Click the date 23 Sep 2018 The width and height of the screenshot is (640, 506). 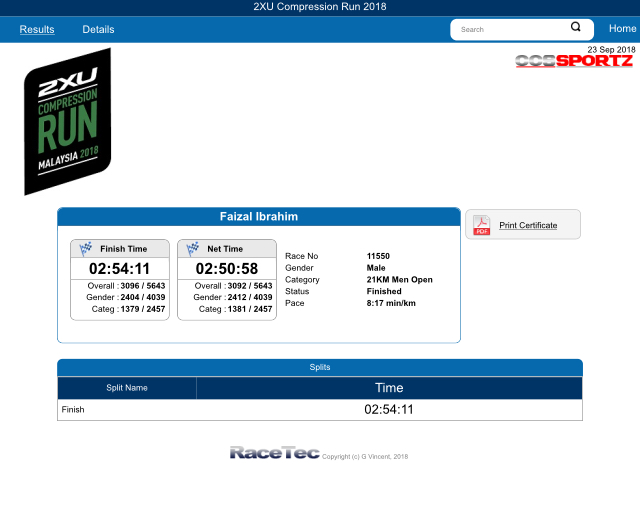(x=611, y=50)
